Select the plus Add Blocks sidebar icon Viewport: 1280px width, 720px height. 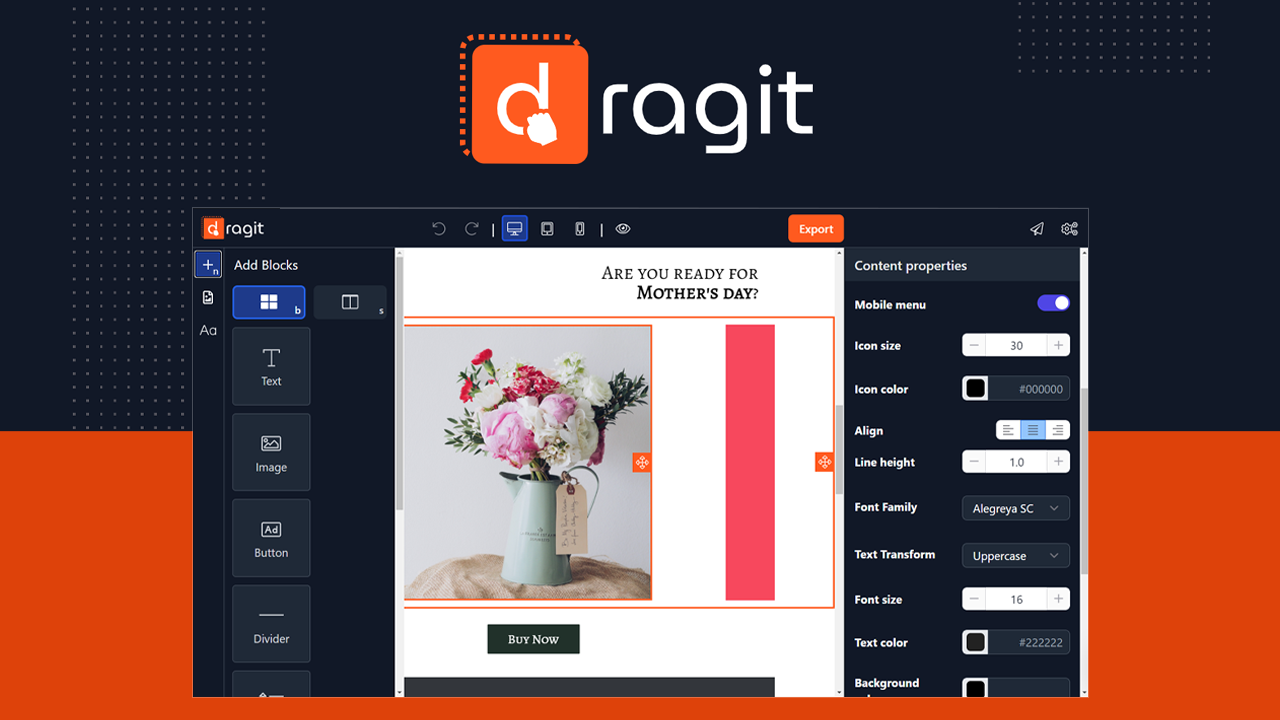tap(208, 265)
